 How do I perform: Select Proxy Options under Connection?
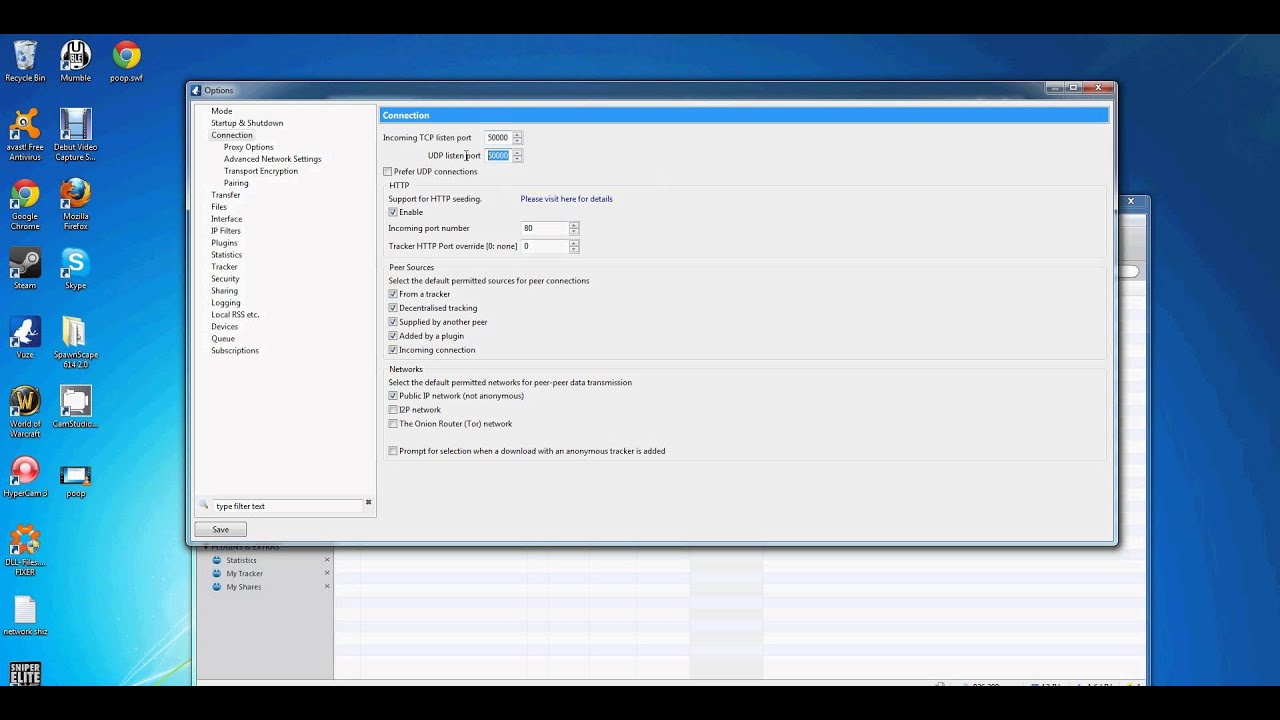coord(248,147)
